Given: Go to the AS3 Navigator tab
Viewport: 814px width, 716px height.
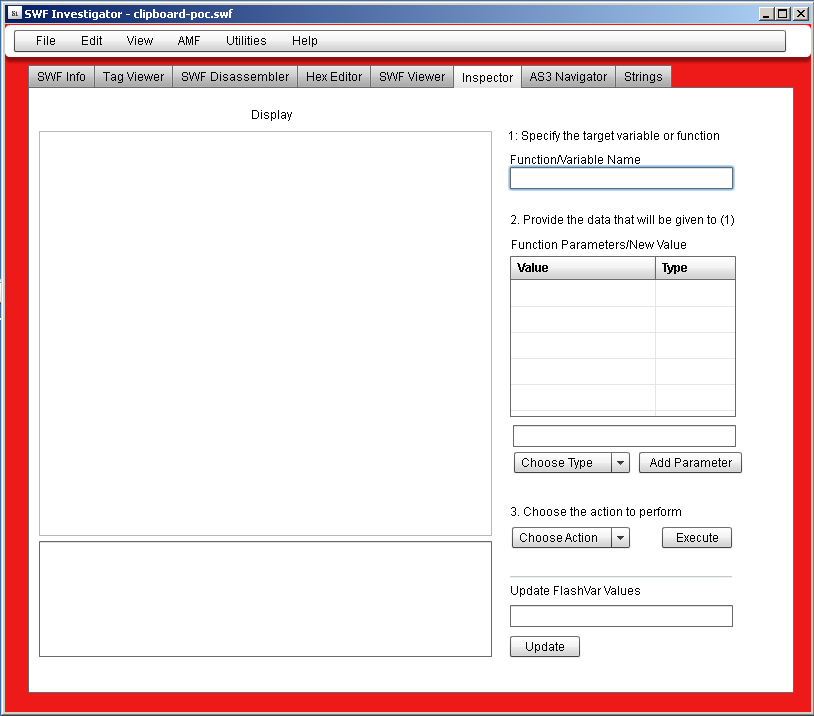Looking at the screenshot, I should 568,77.
